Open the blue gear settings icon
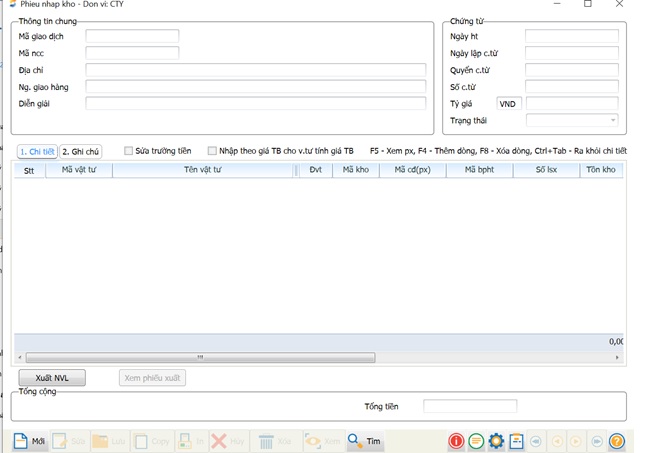 [496, 441]
